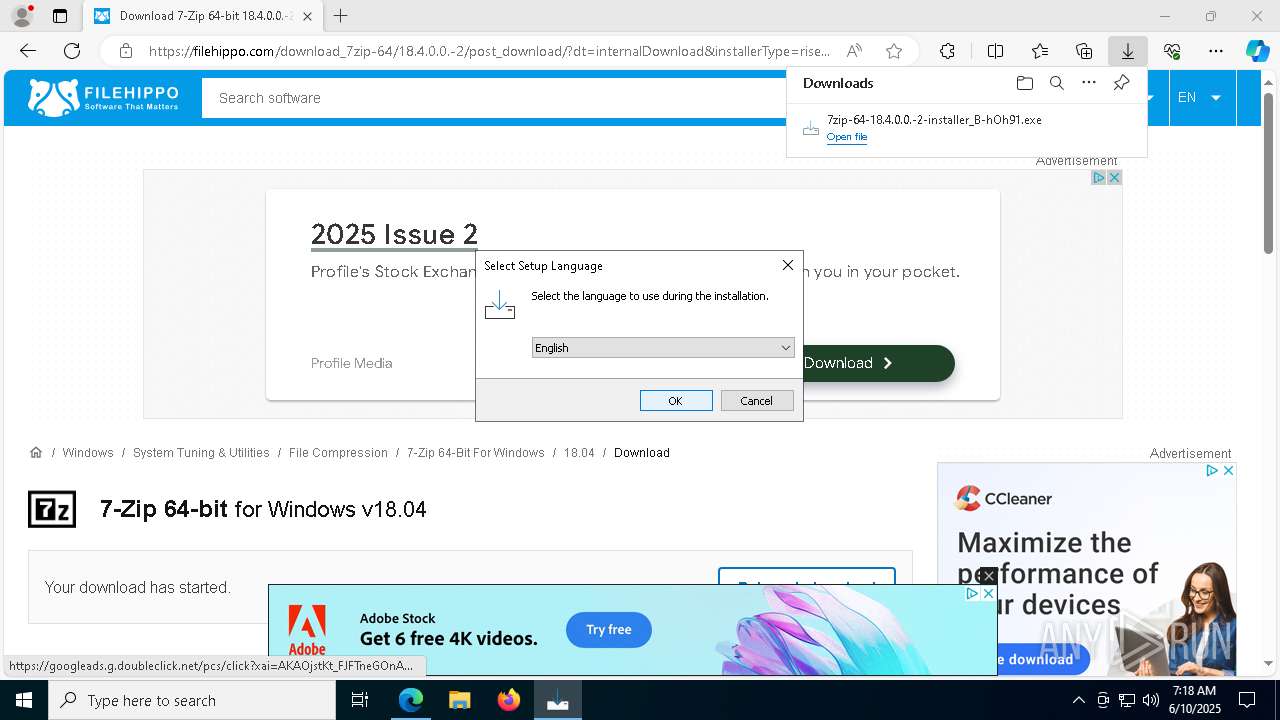Show hidden system tray icons

coord(1078,701)
